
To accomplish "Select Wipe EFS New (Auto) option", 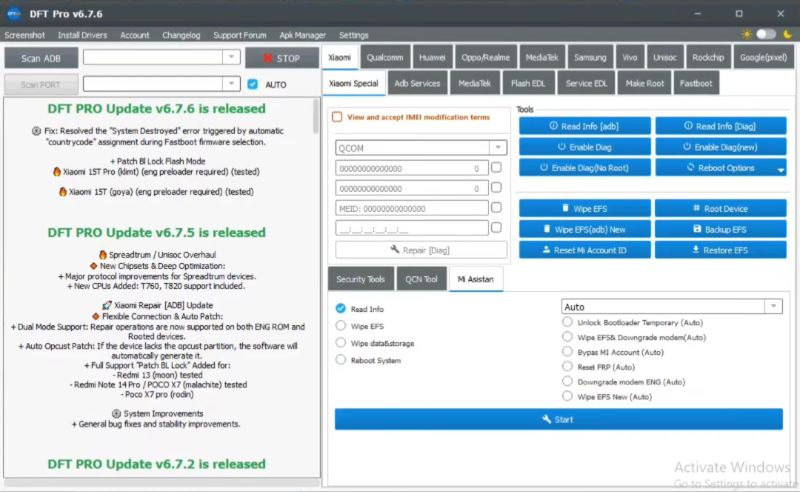I will click(567, 396).
